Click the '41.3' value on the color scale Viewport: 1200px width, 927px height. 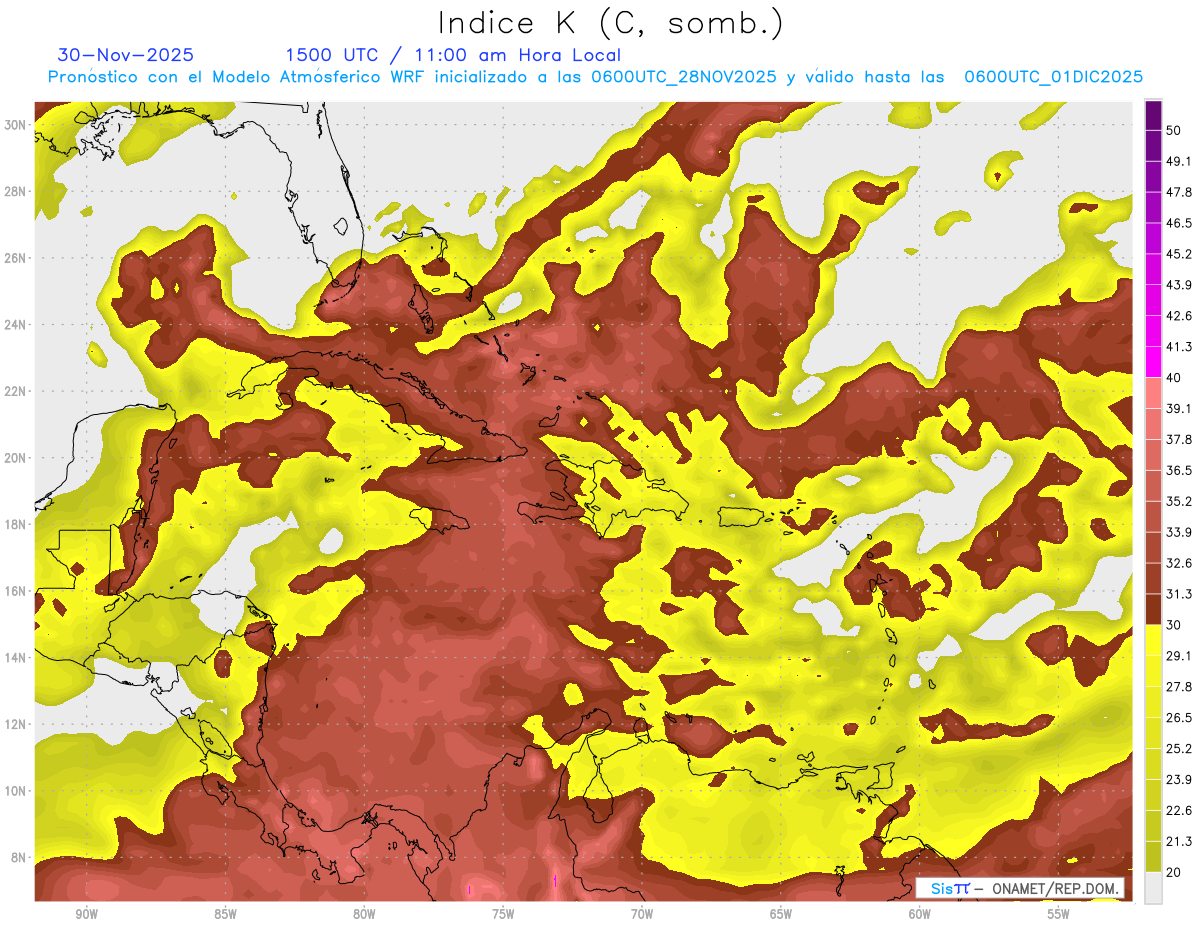[x=1179, y=347]
